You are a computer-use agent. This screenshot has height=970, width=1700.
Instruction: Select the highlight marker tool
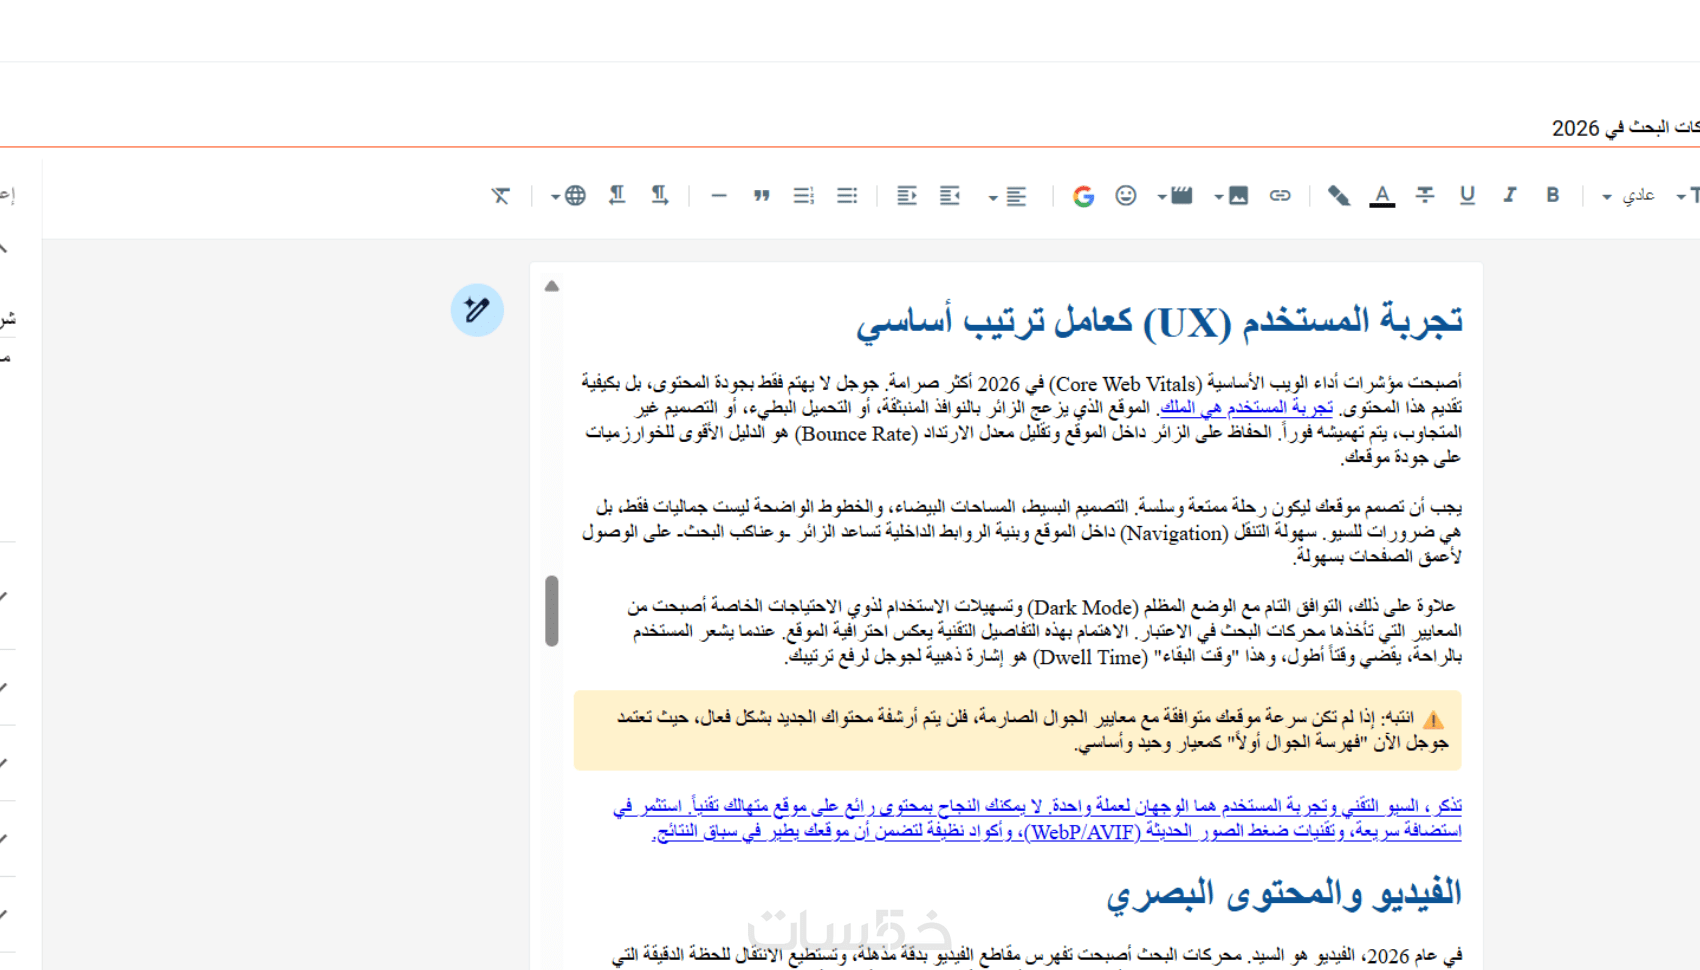(1338, 196)
